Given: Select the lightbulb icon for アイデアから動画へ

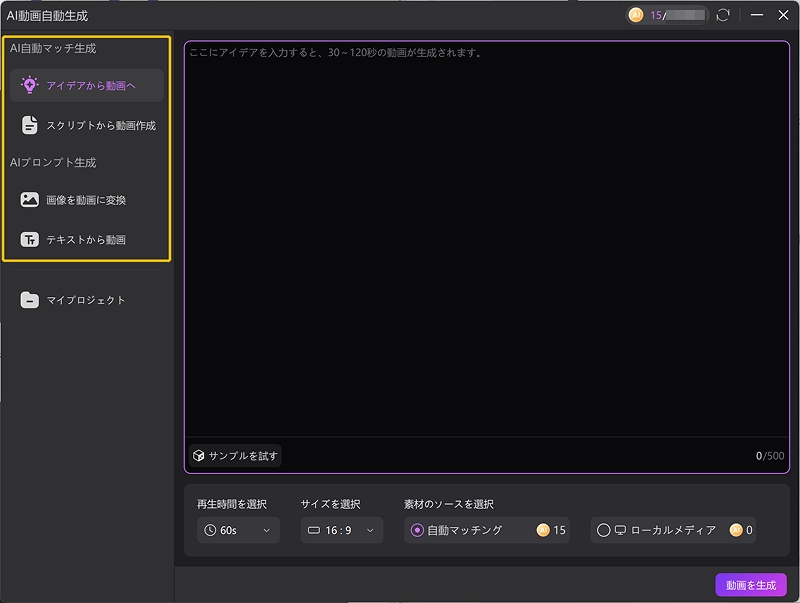Looking at the screenshot, I should click(30, 86).
